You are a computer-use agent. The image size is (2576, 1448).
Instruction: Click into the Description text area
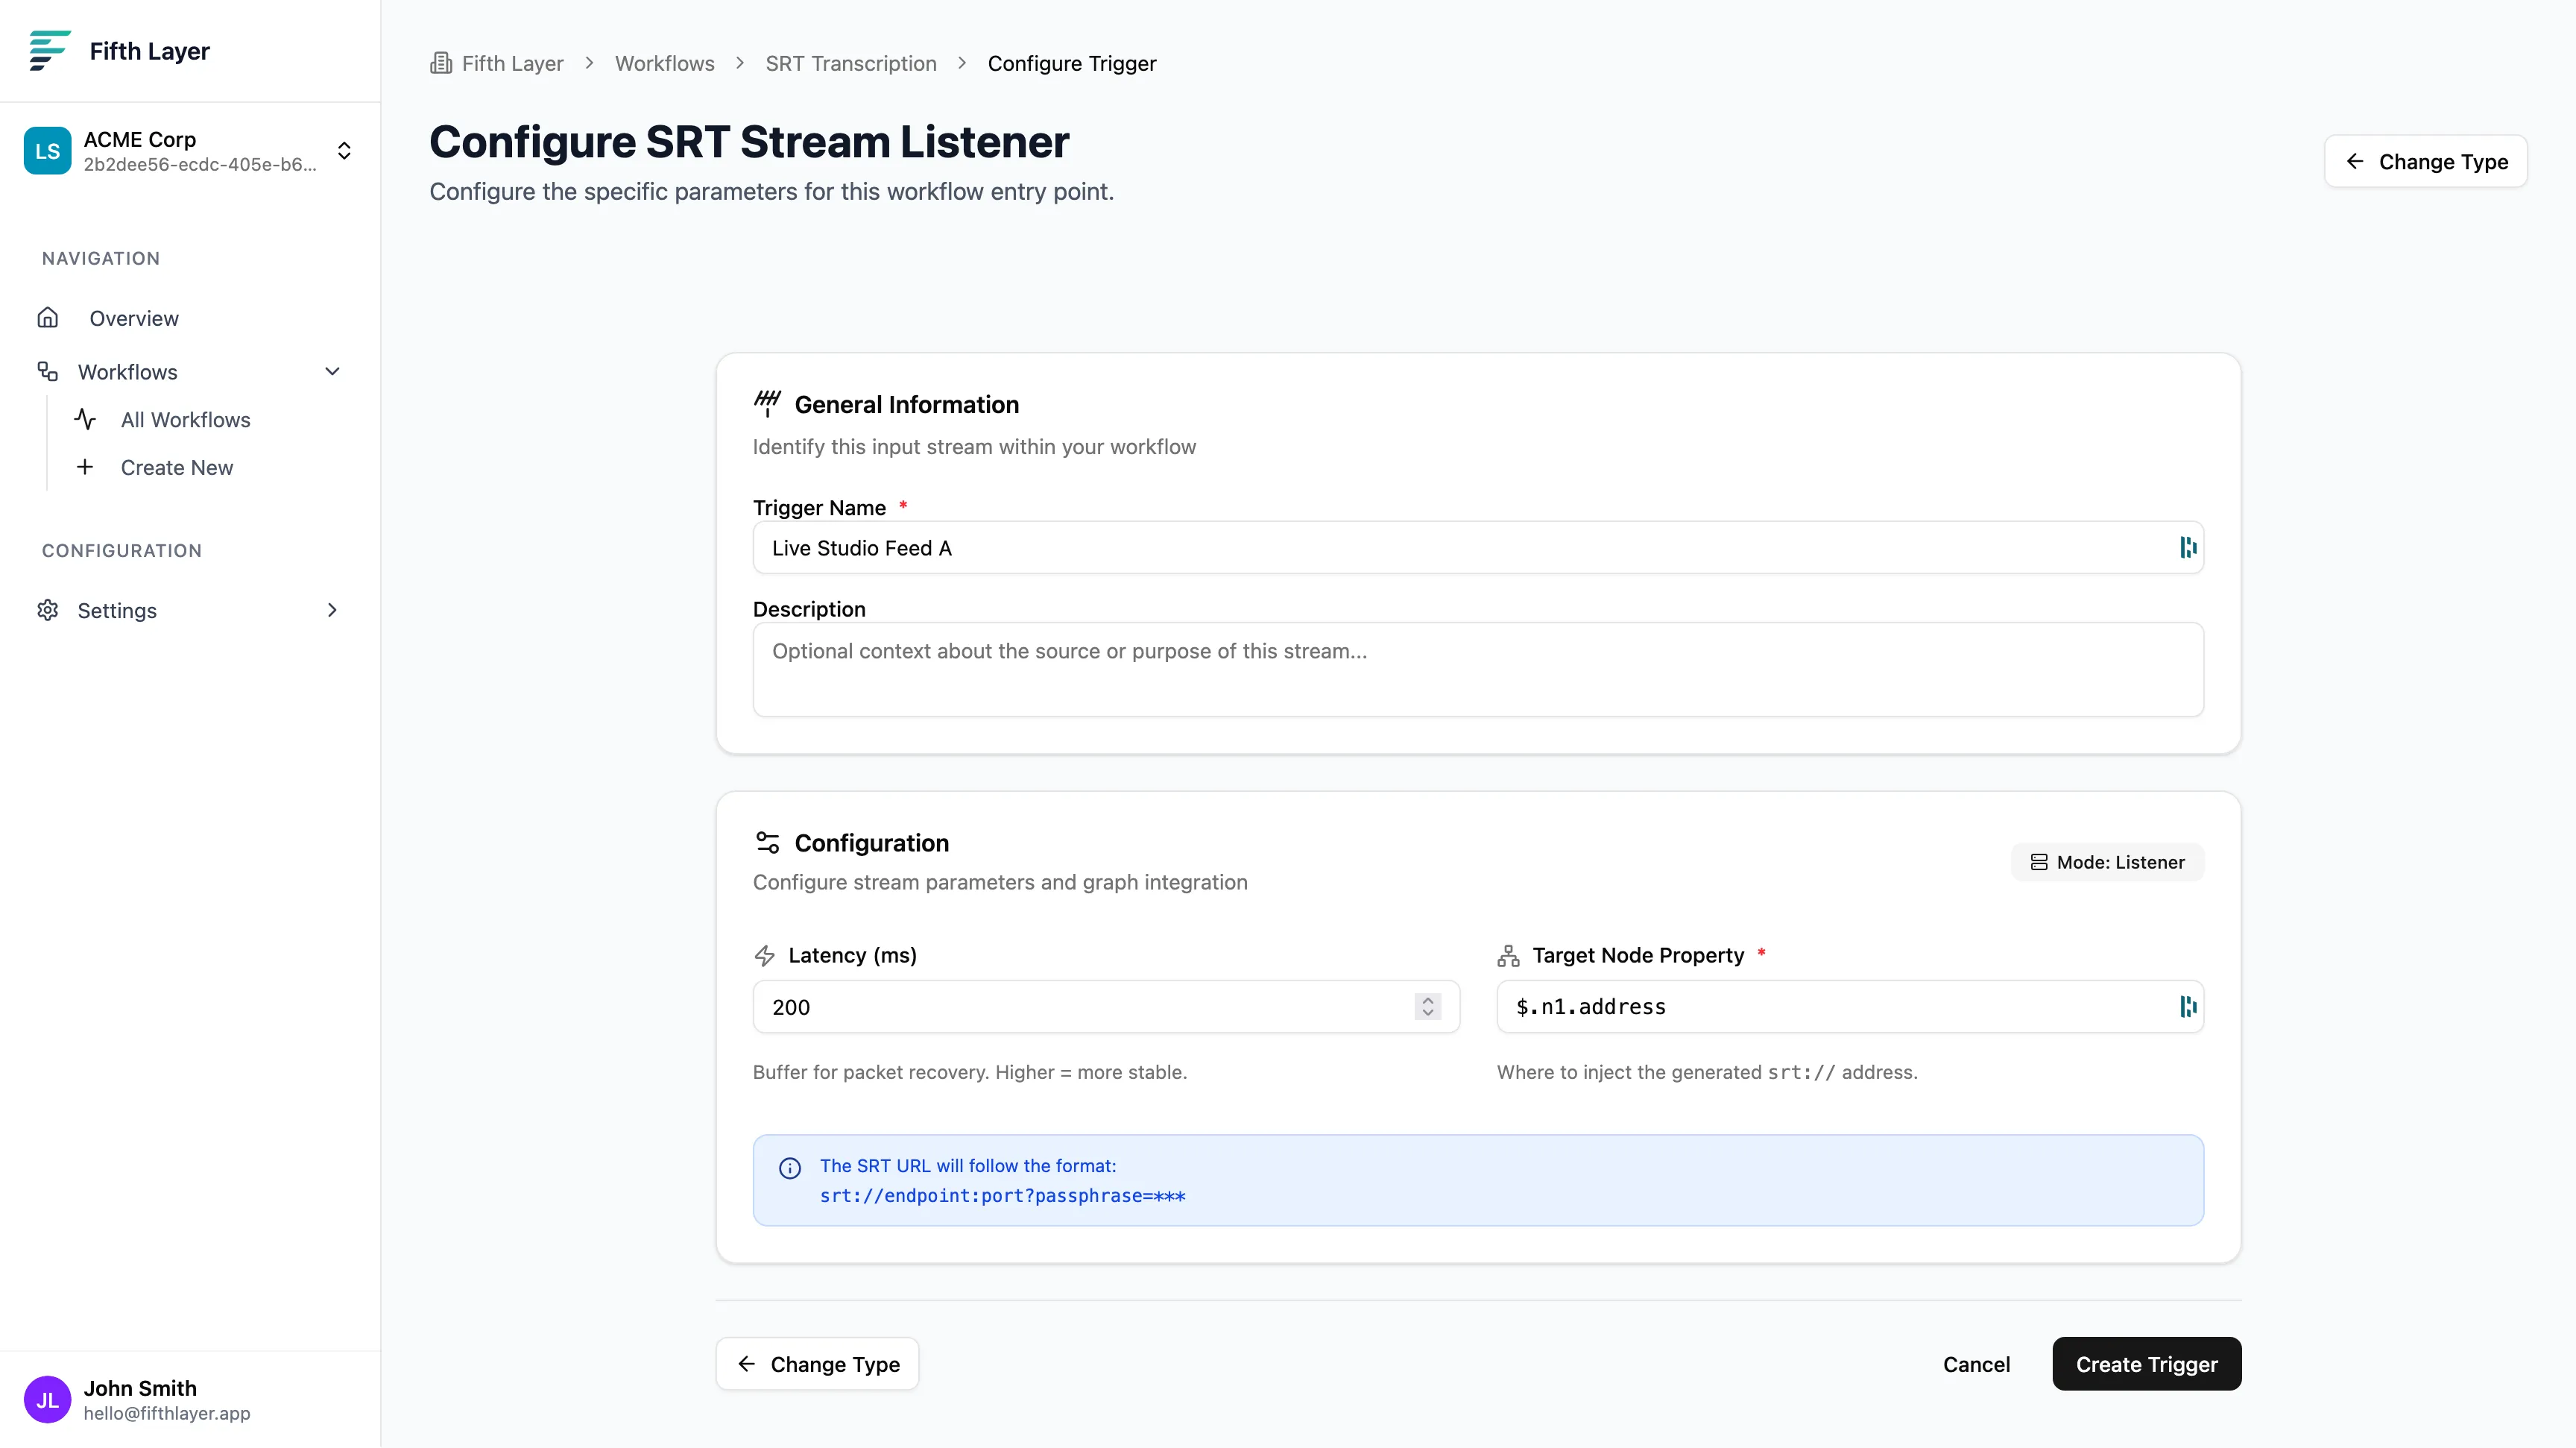(x=1478, y=669)
